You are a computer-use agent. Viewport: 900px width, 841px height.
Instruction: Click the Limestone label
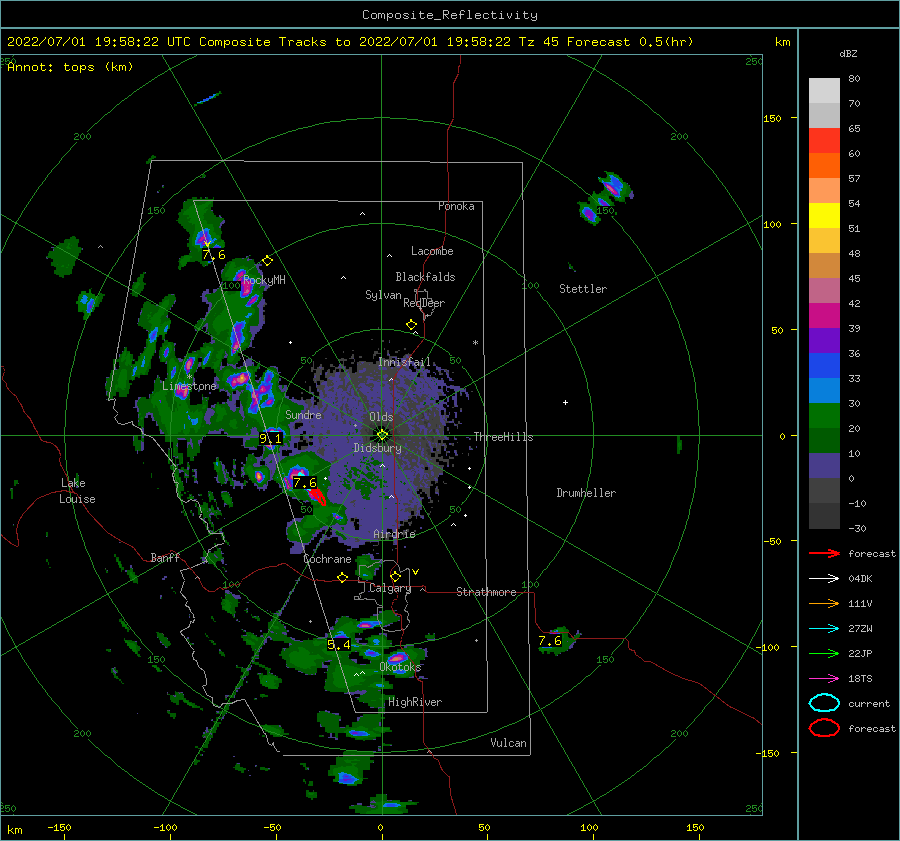189,386
